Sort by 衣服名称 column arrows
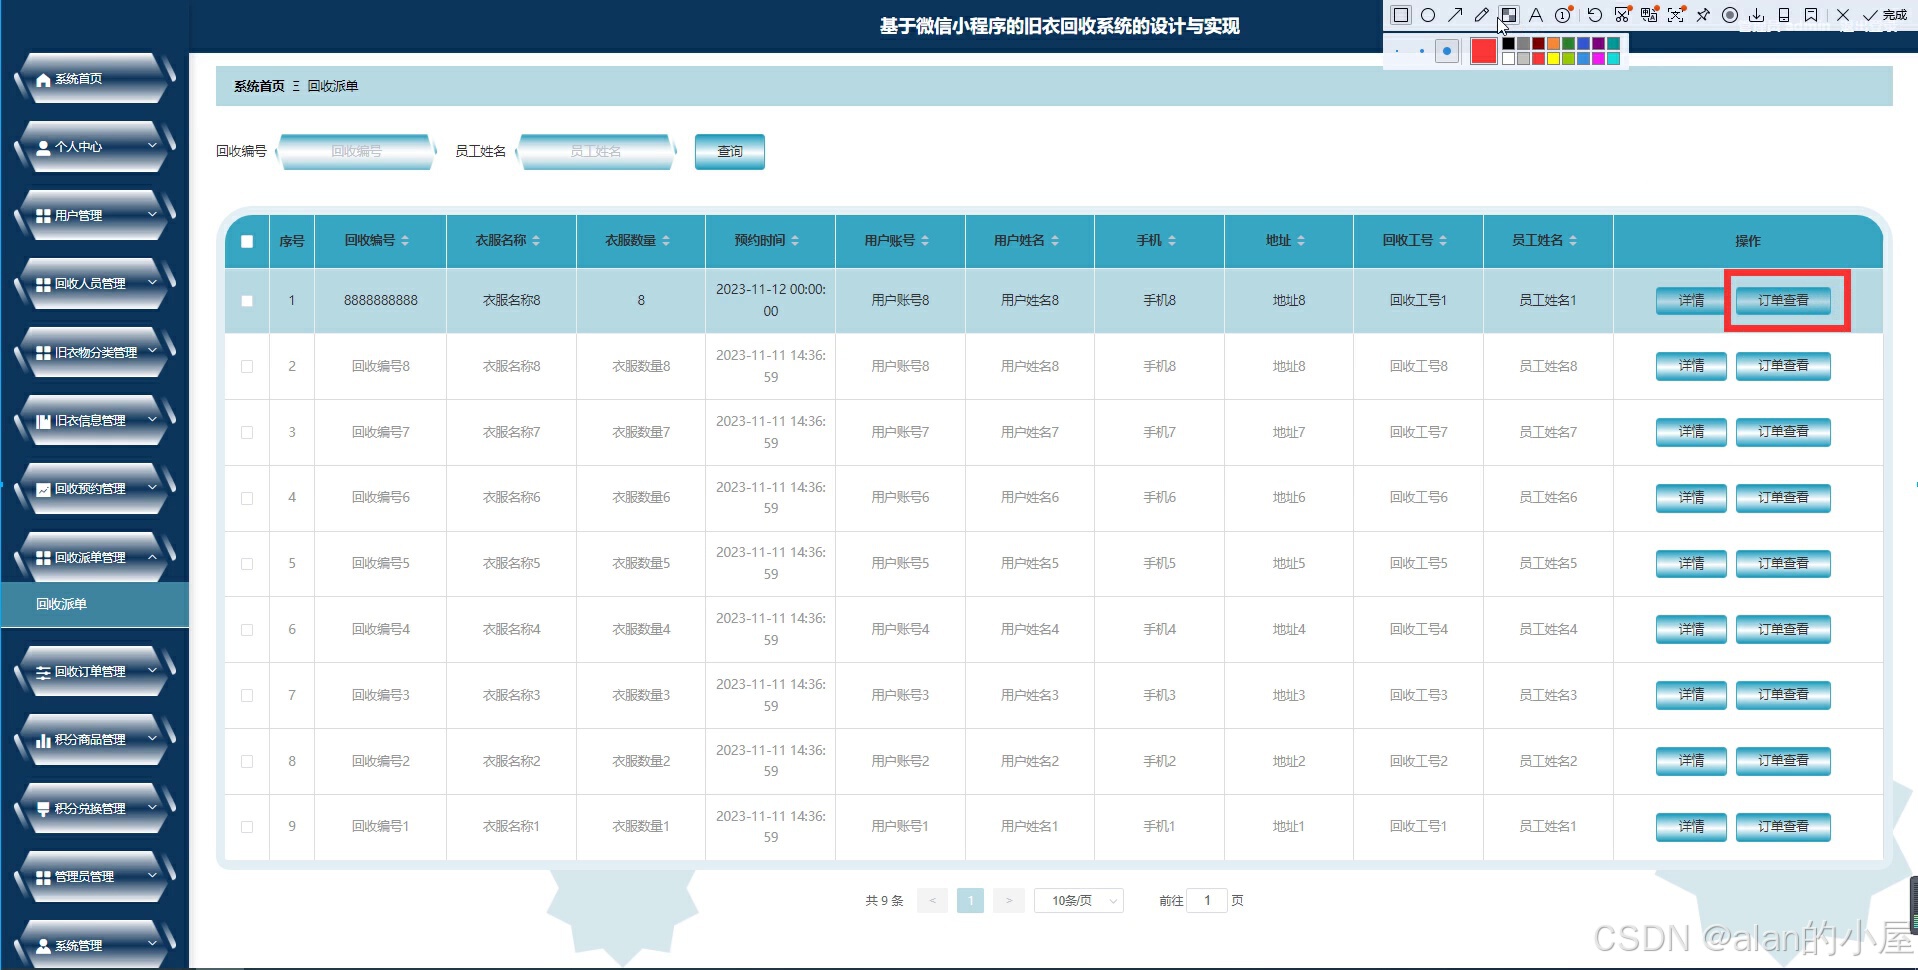The width and height of the screenshot is (1918, 970). (x=536, y=241)
